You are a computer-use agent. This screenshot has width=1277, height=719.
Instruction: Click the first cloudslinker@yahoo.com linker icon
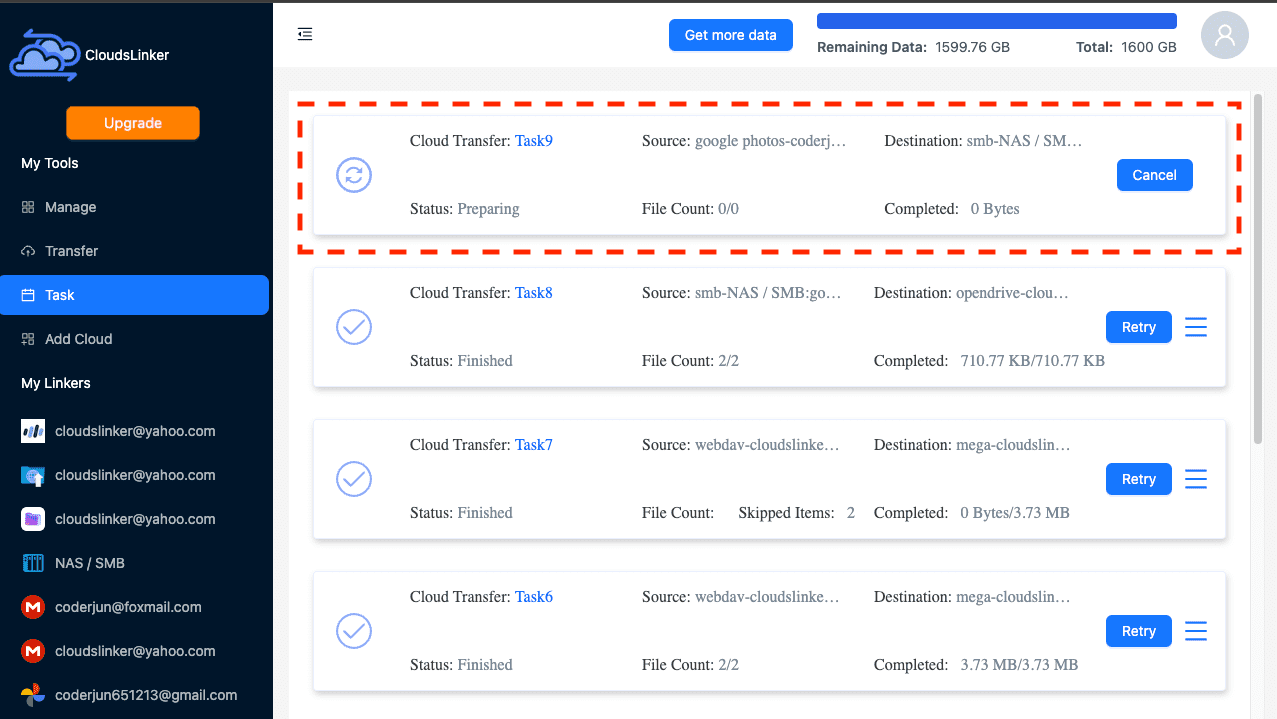[33, 431]
